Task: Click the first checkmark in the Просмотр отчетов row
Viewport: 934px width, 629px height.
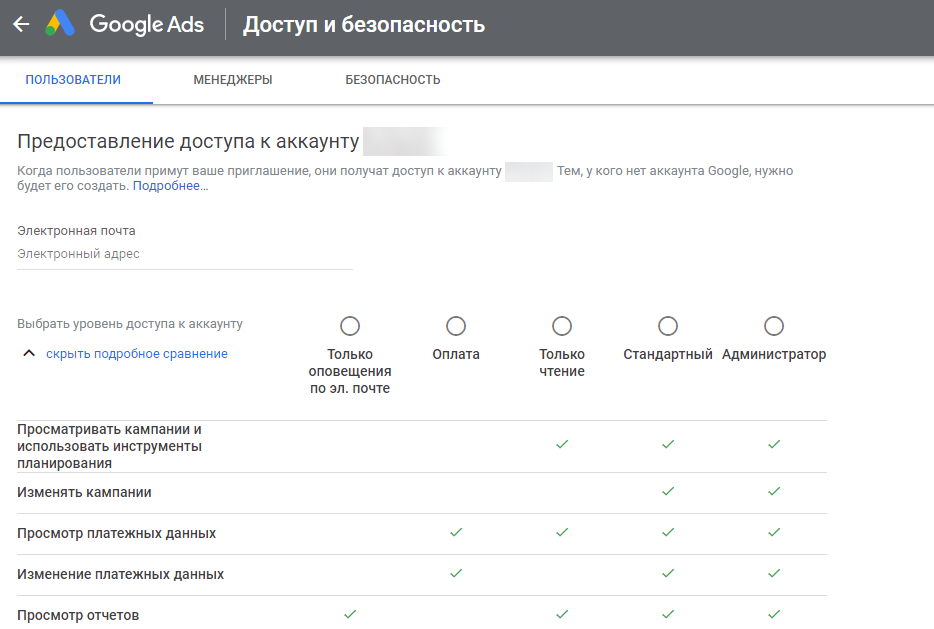Action: point(350,615)
